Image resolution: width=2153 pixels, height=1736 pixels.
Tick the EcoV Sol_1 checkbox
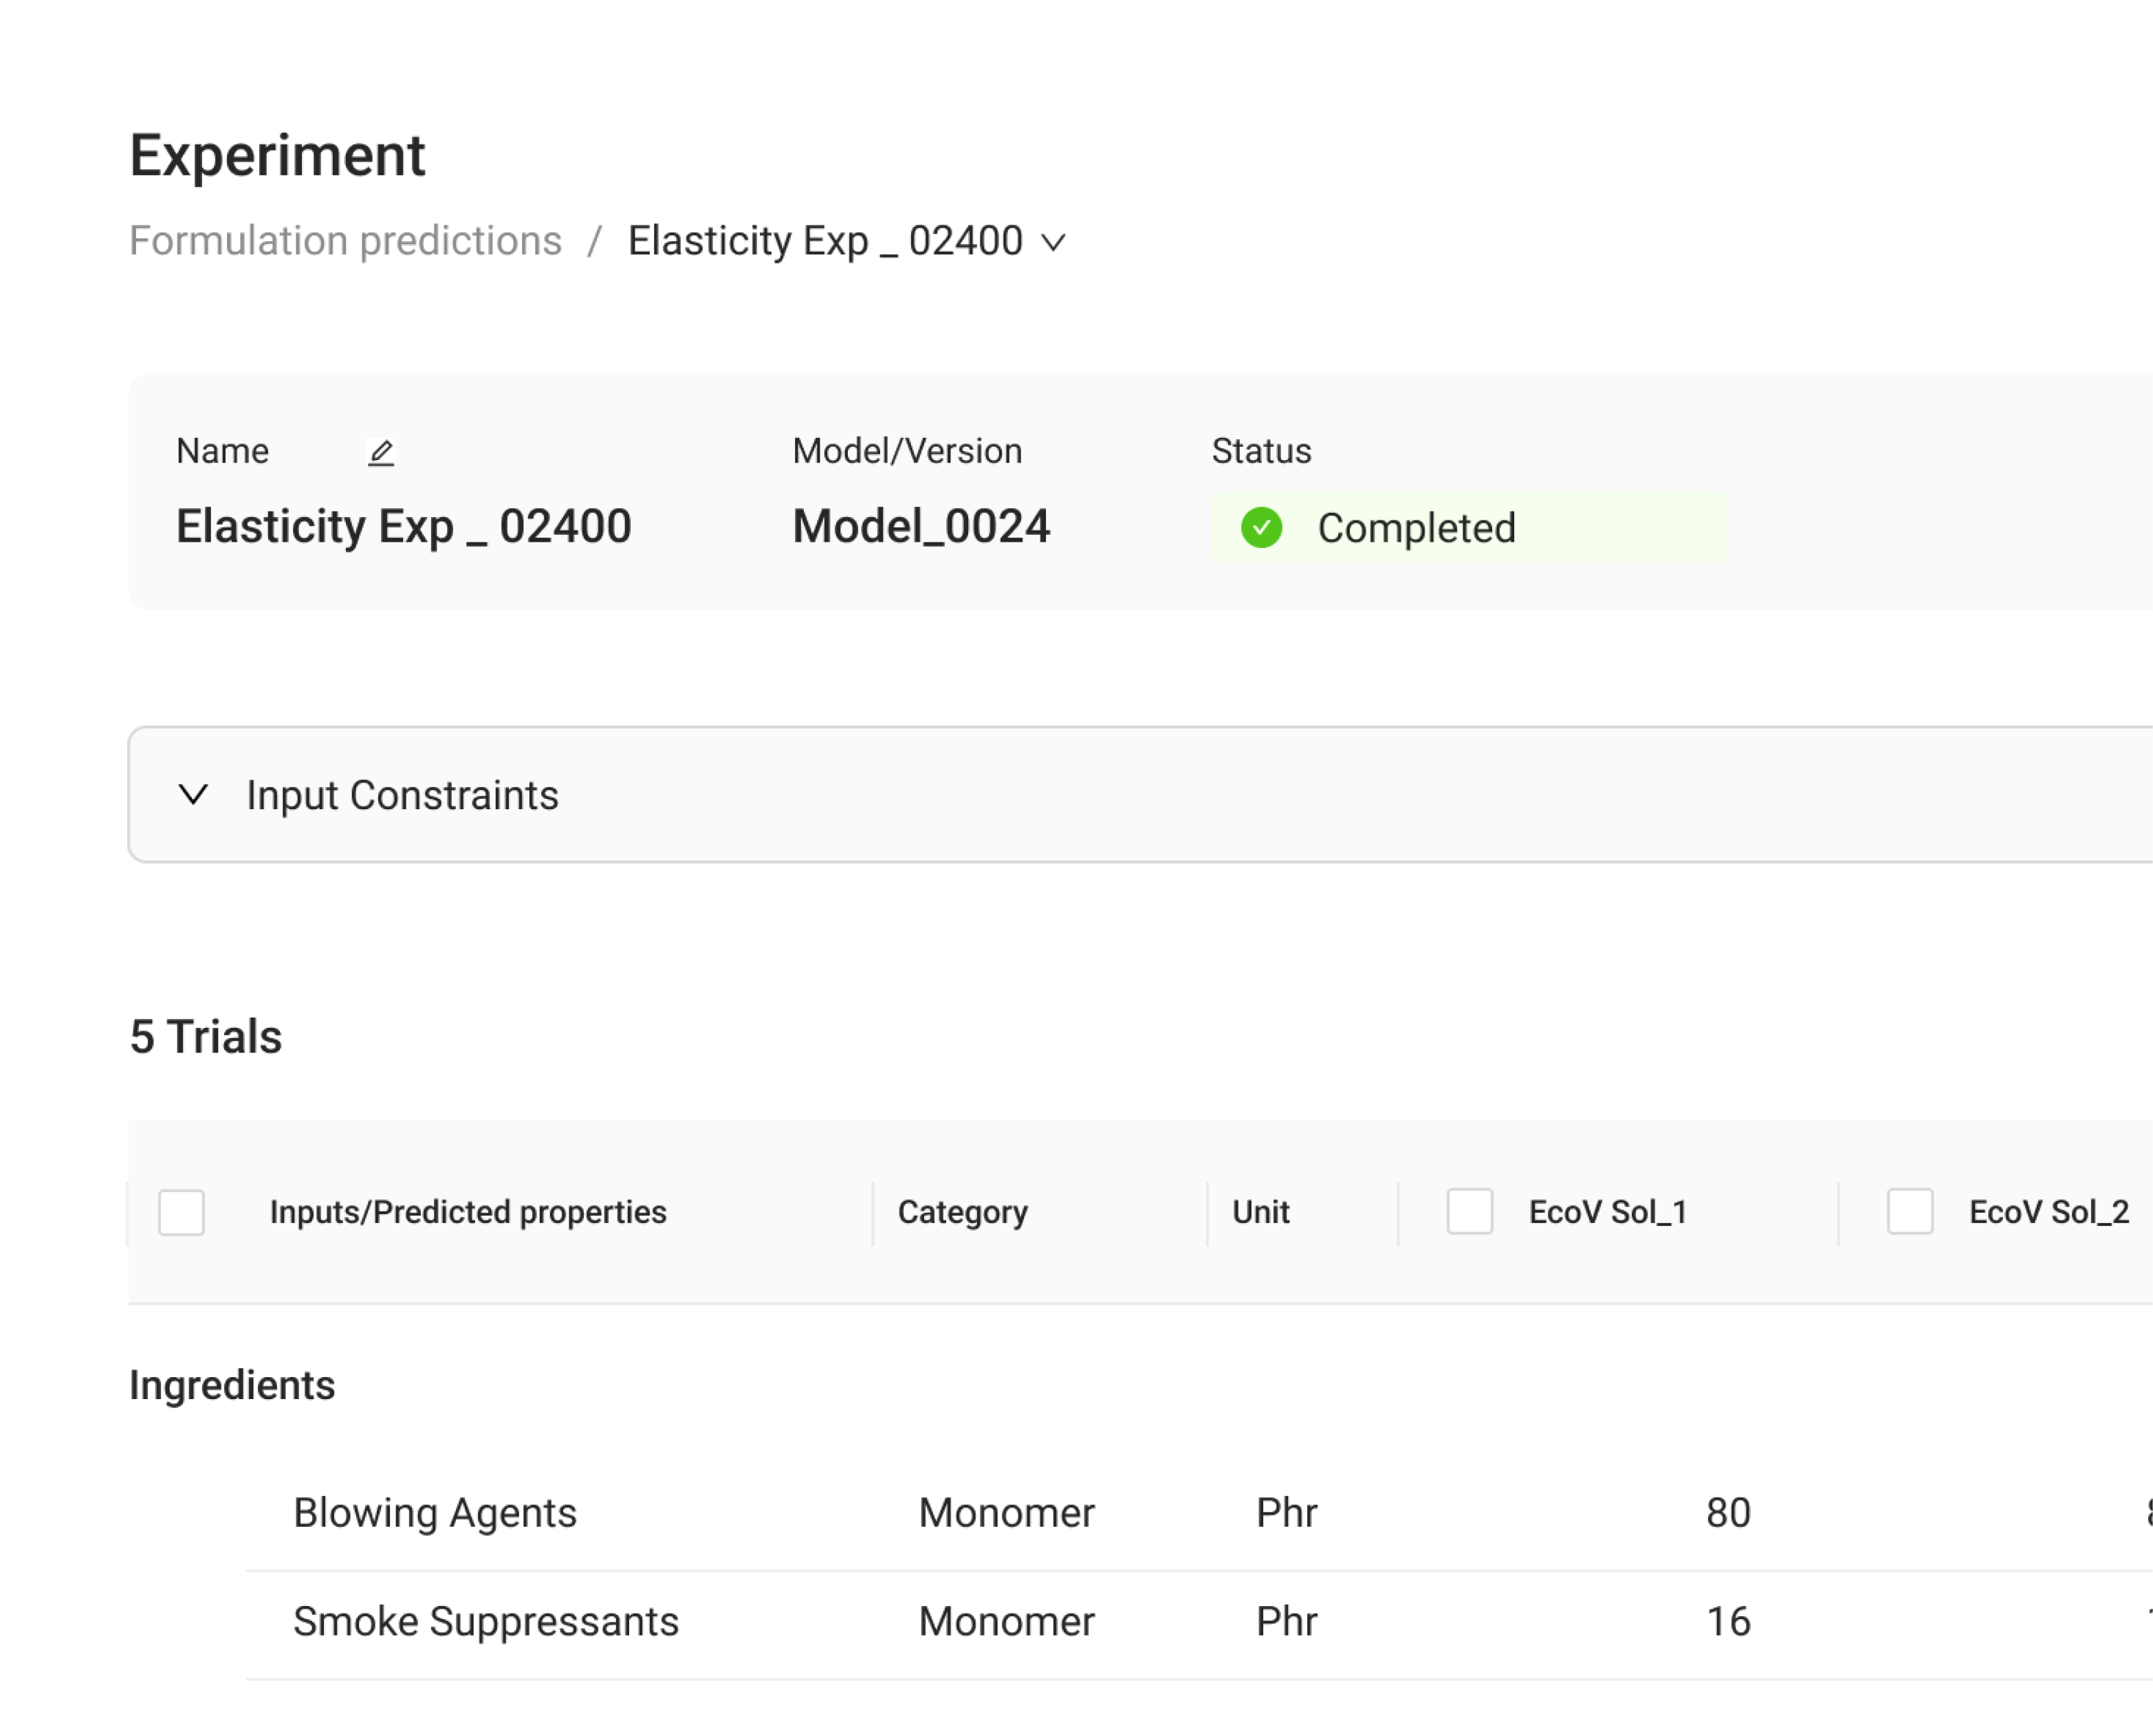(x=1469, y=1212)
